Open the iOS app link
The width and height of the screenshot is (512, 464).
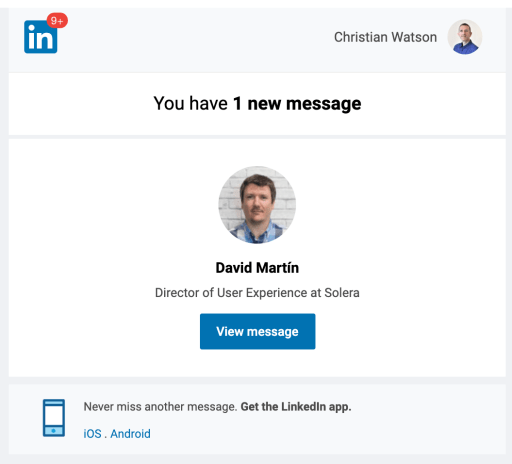point(92,434)
